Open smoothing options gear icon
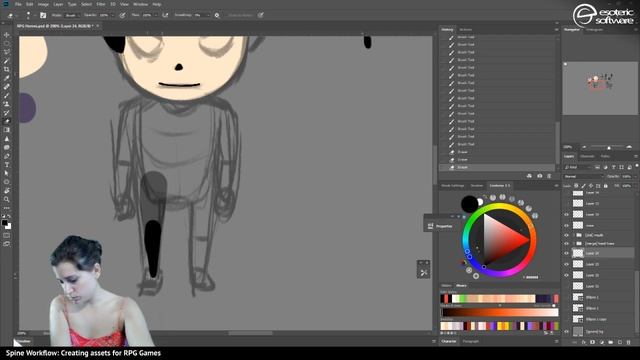 (217, 15)
